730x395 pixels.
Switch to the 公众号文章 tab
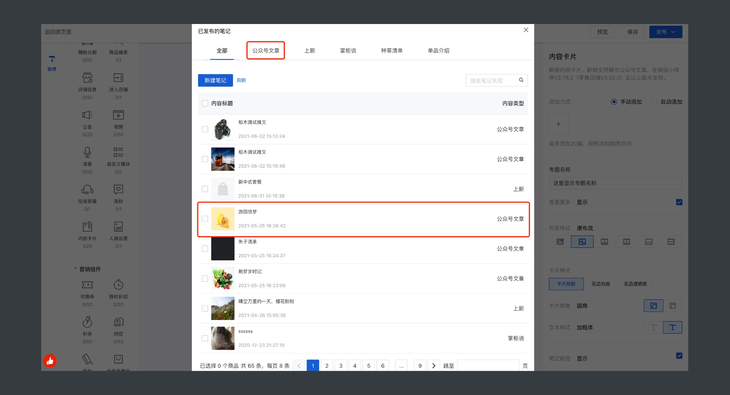265,50
